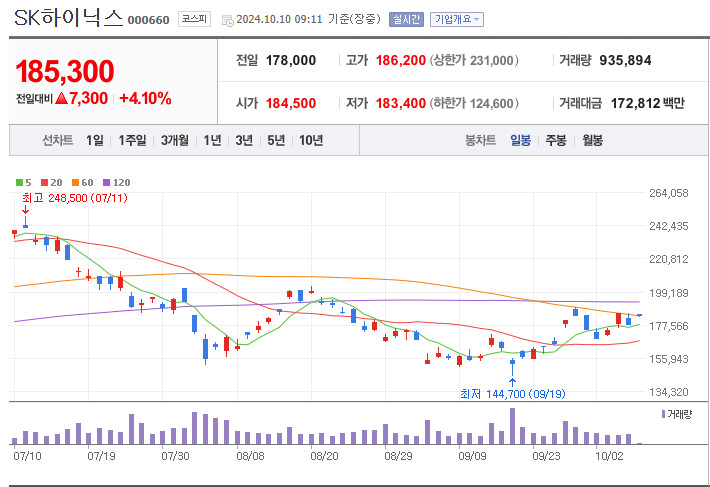This screenshot has width=710, height=487.
Task: Click the tallest volume bar near 09/19
Action: (512, 426)
